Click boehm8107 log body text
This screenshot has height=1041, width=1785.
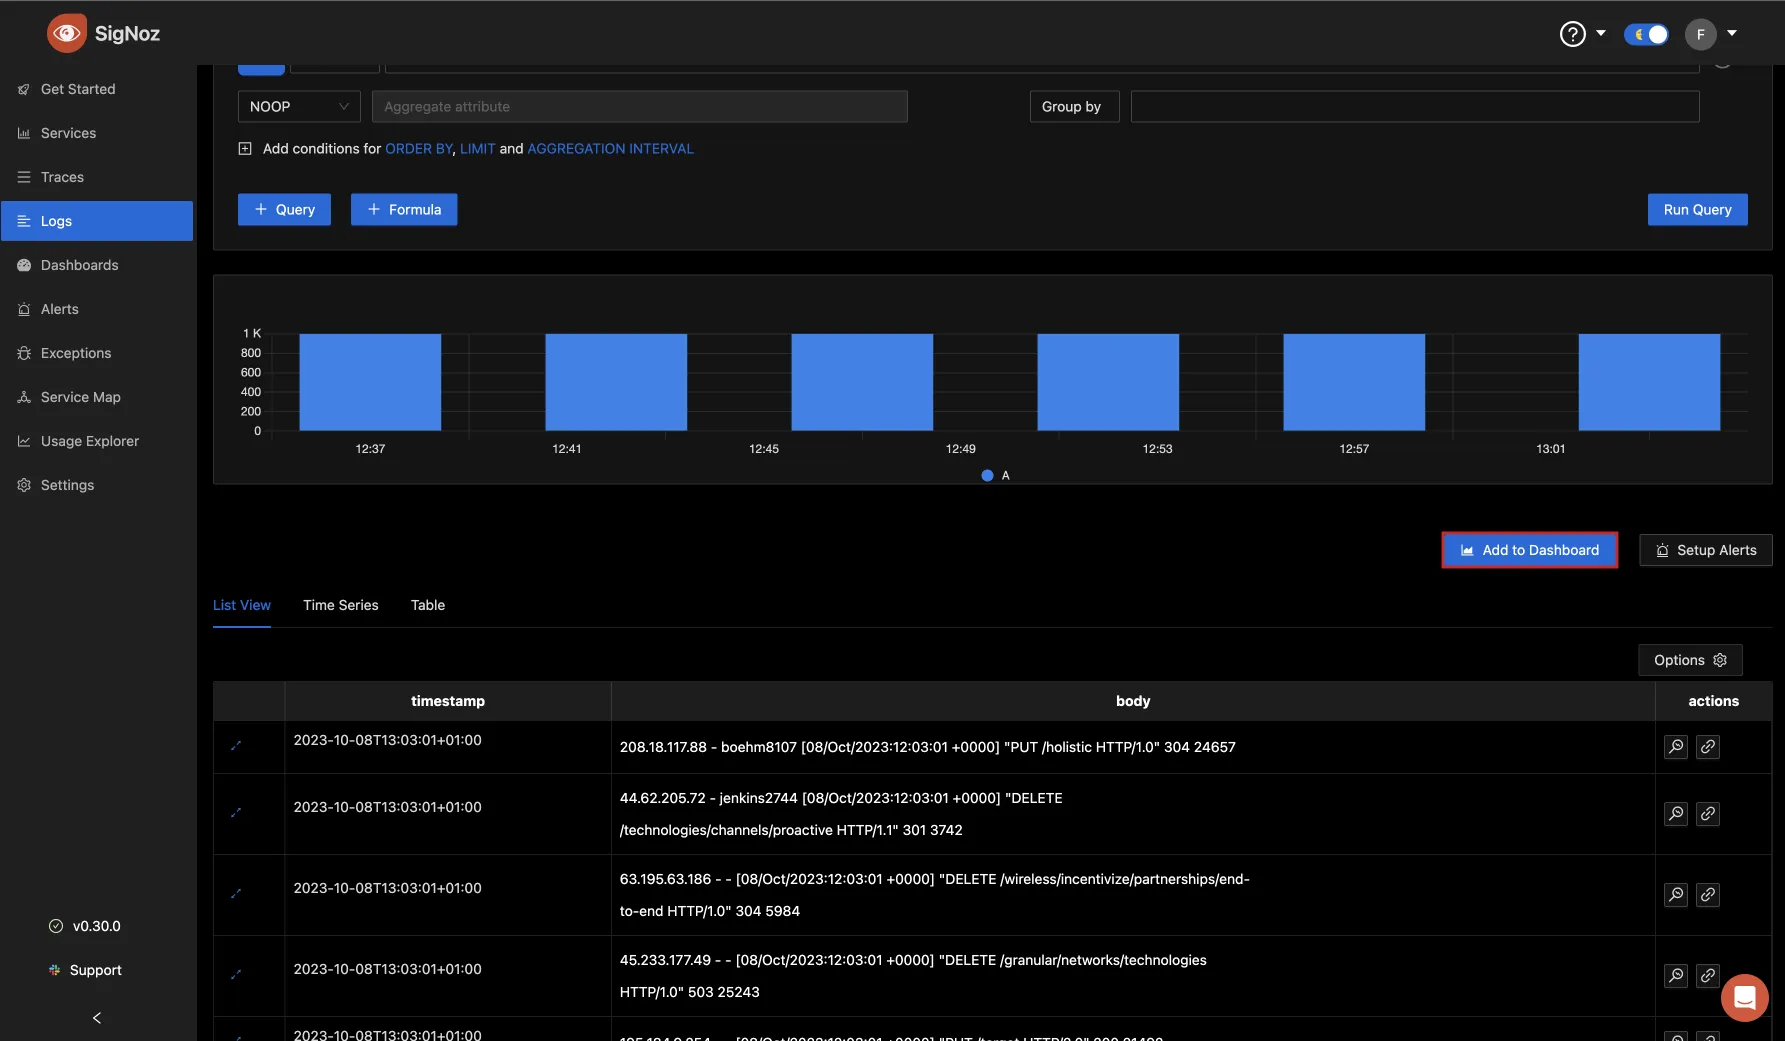(x=927, y=747)
